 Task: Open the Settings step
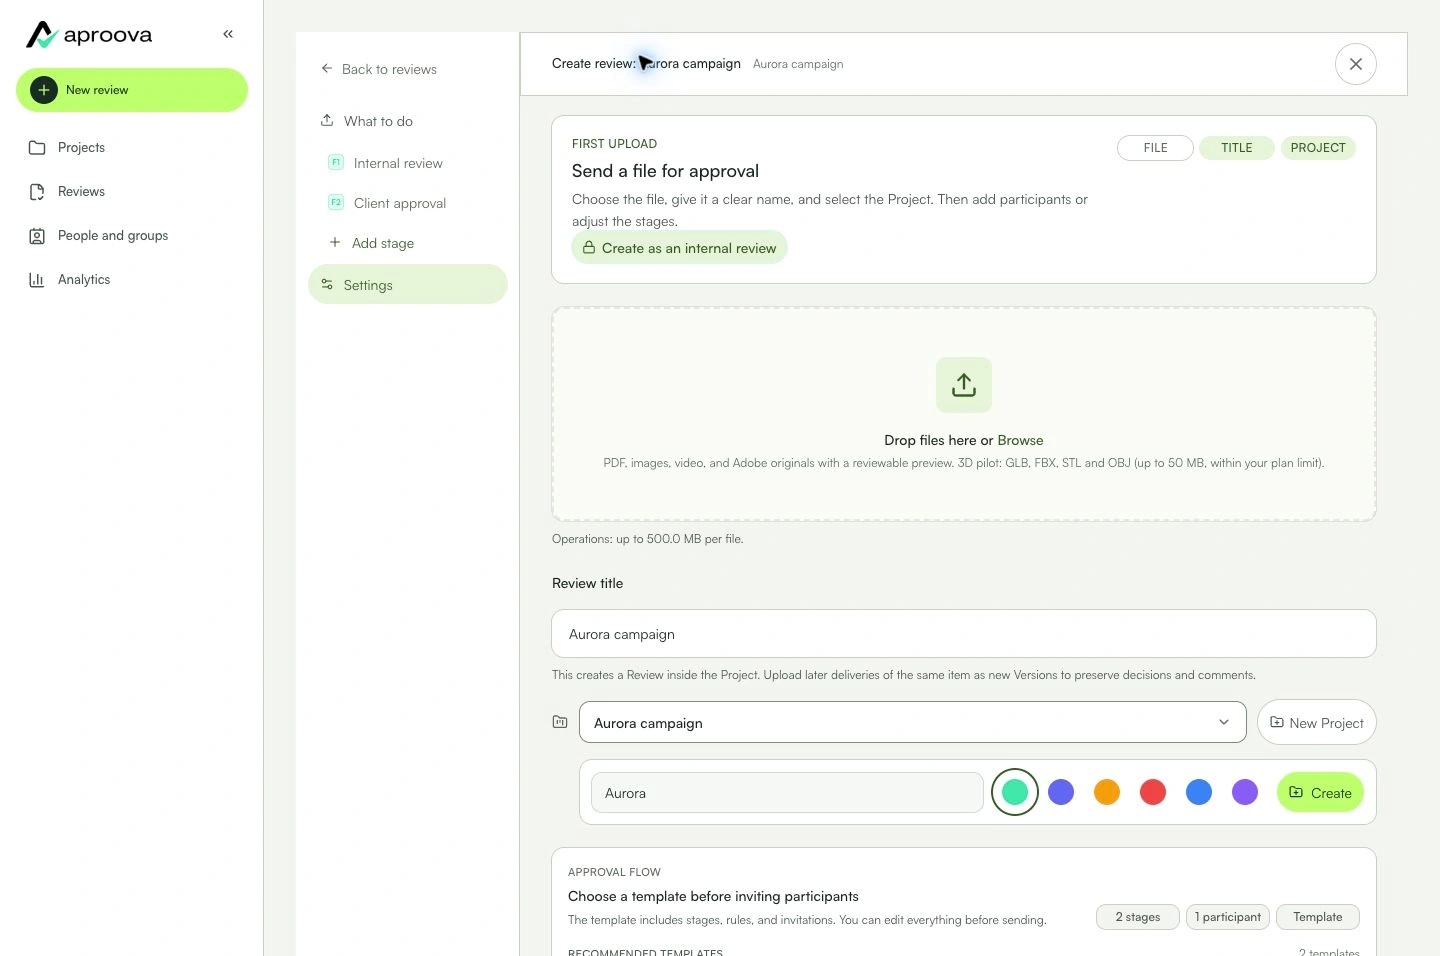pyautogui.click(x=408, y=284)
